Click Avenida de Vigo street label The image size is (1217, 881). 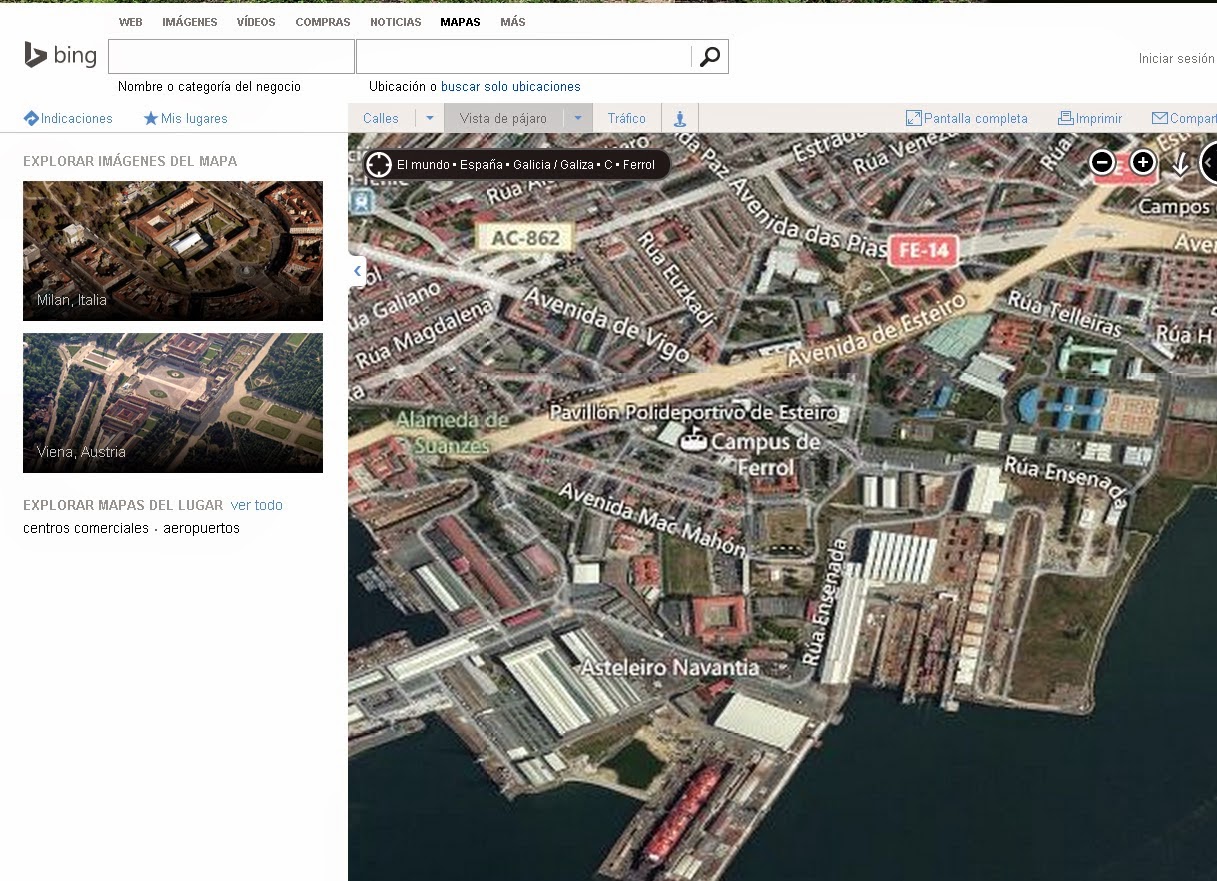[606, 325]
